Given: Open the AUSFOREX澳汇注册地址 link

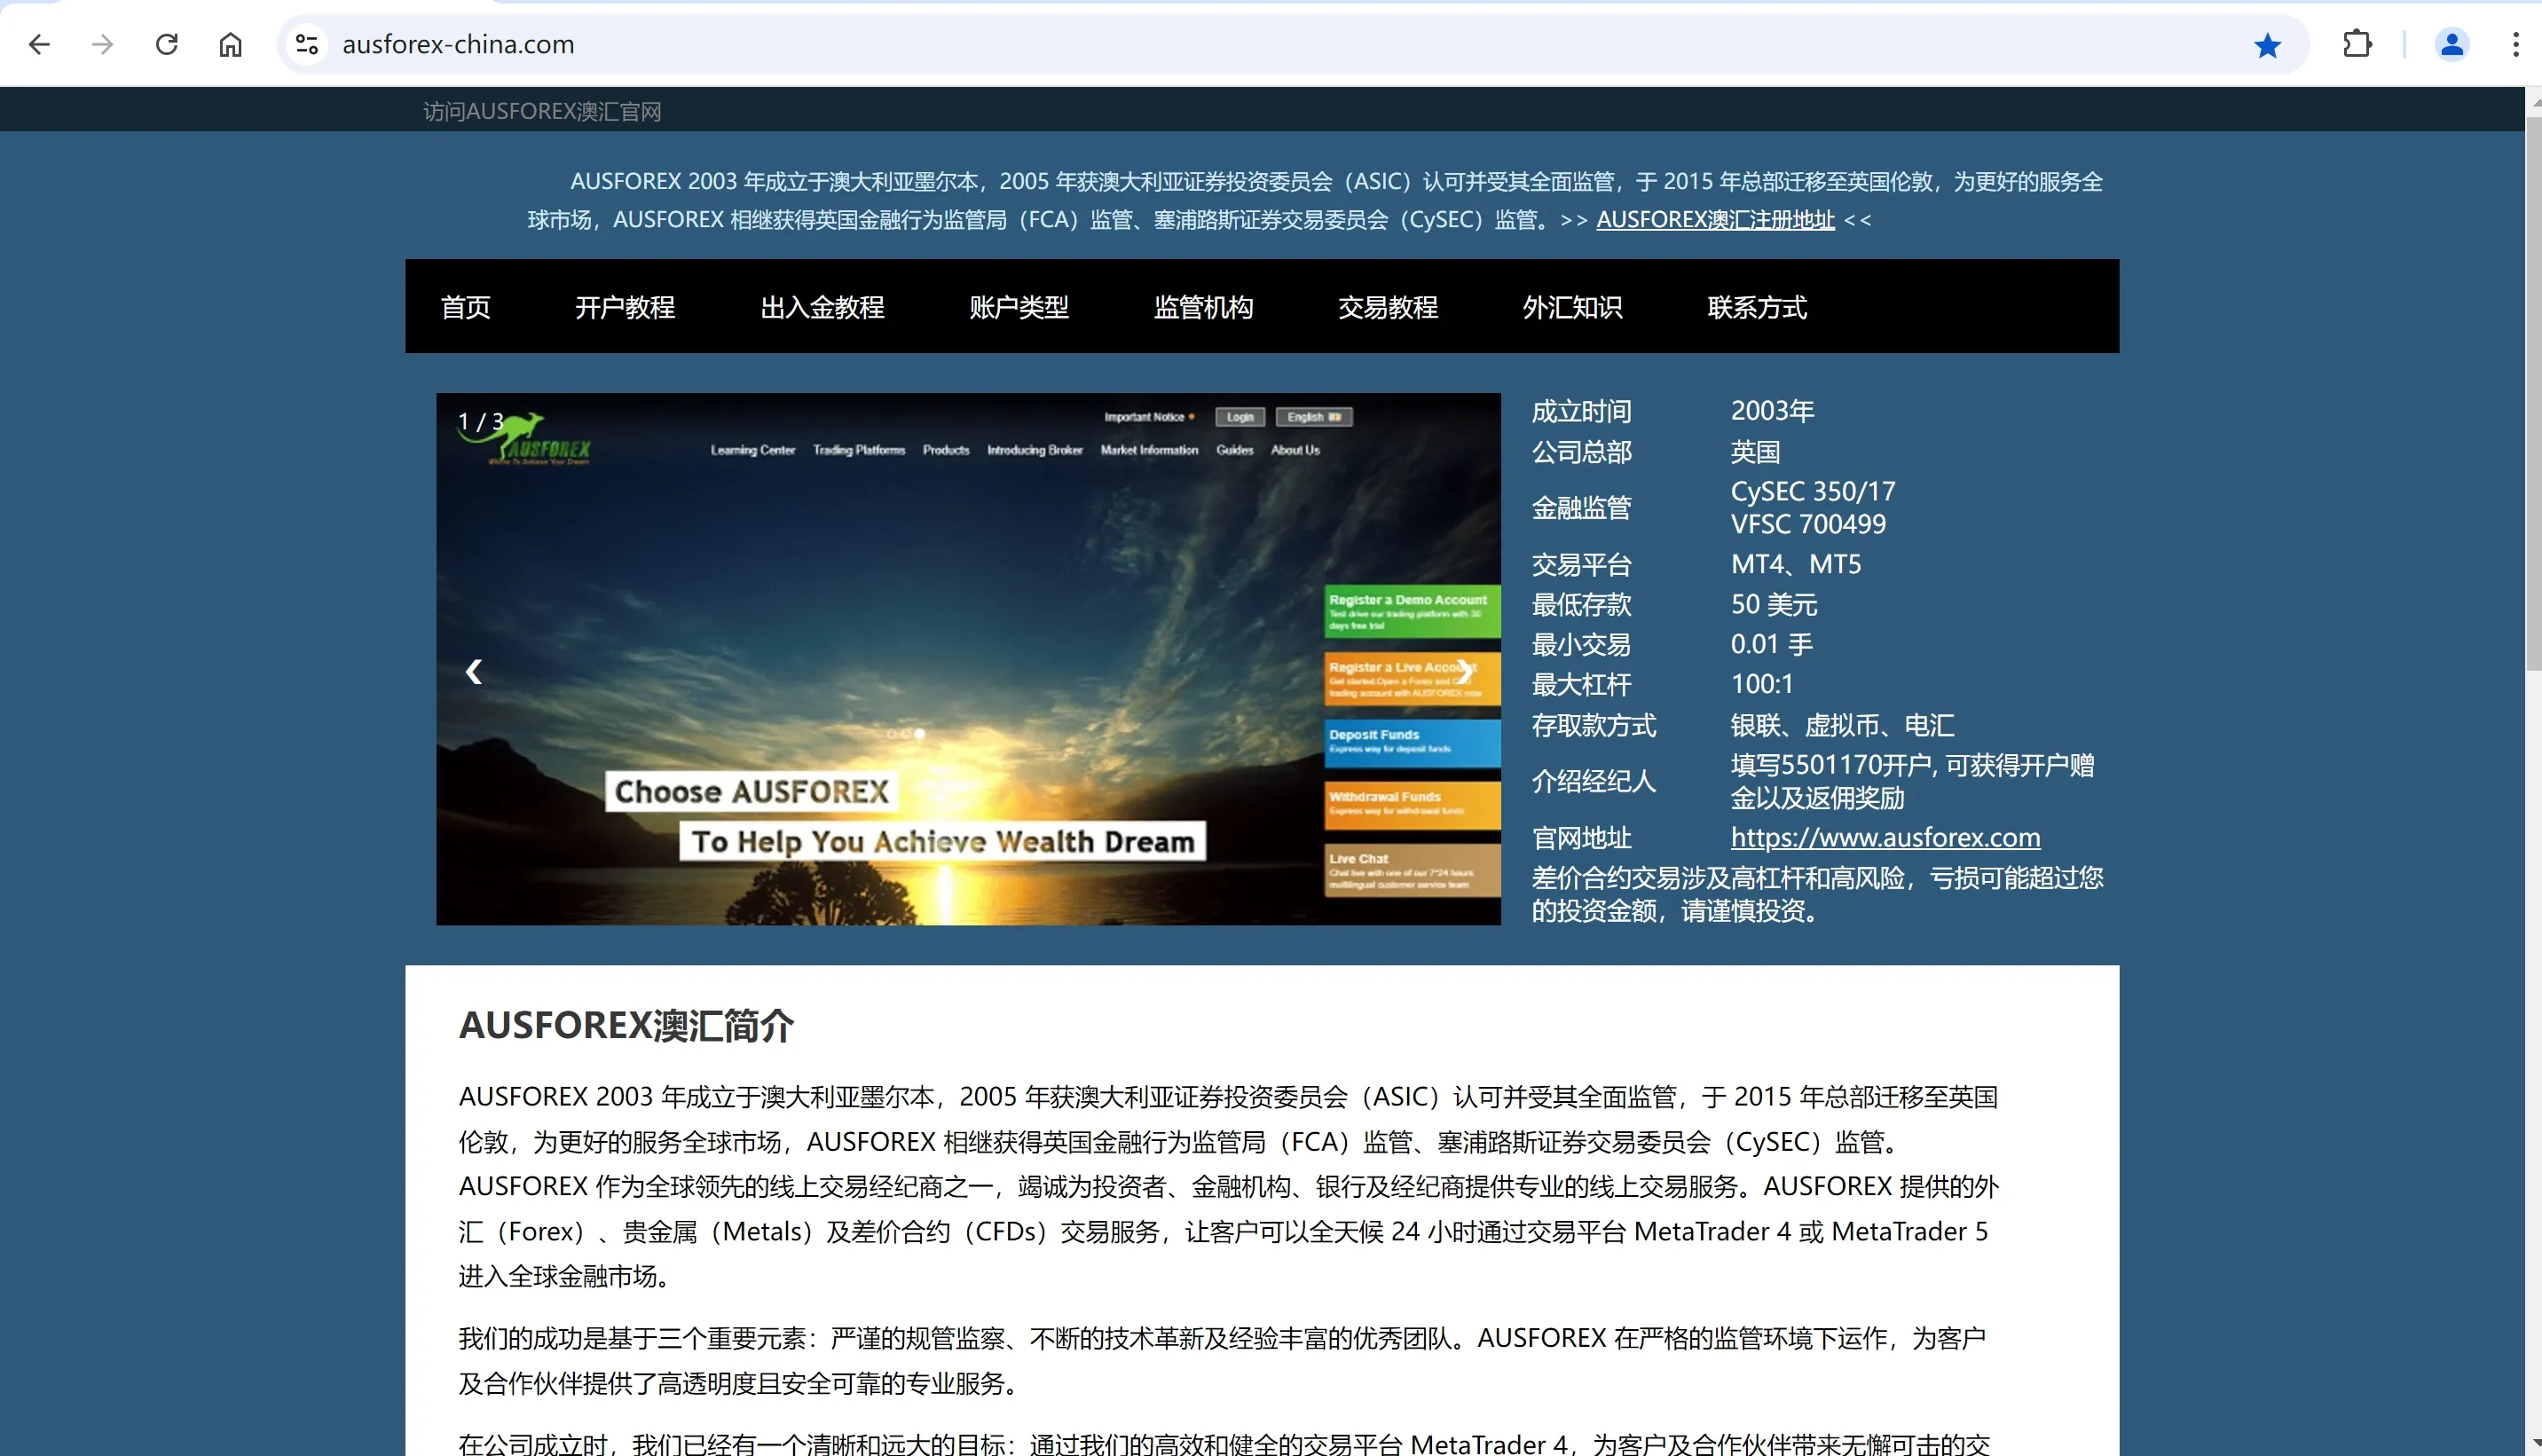Looking at the screenshot, I should click(1715, 219).
